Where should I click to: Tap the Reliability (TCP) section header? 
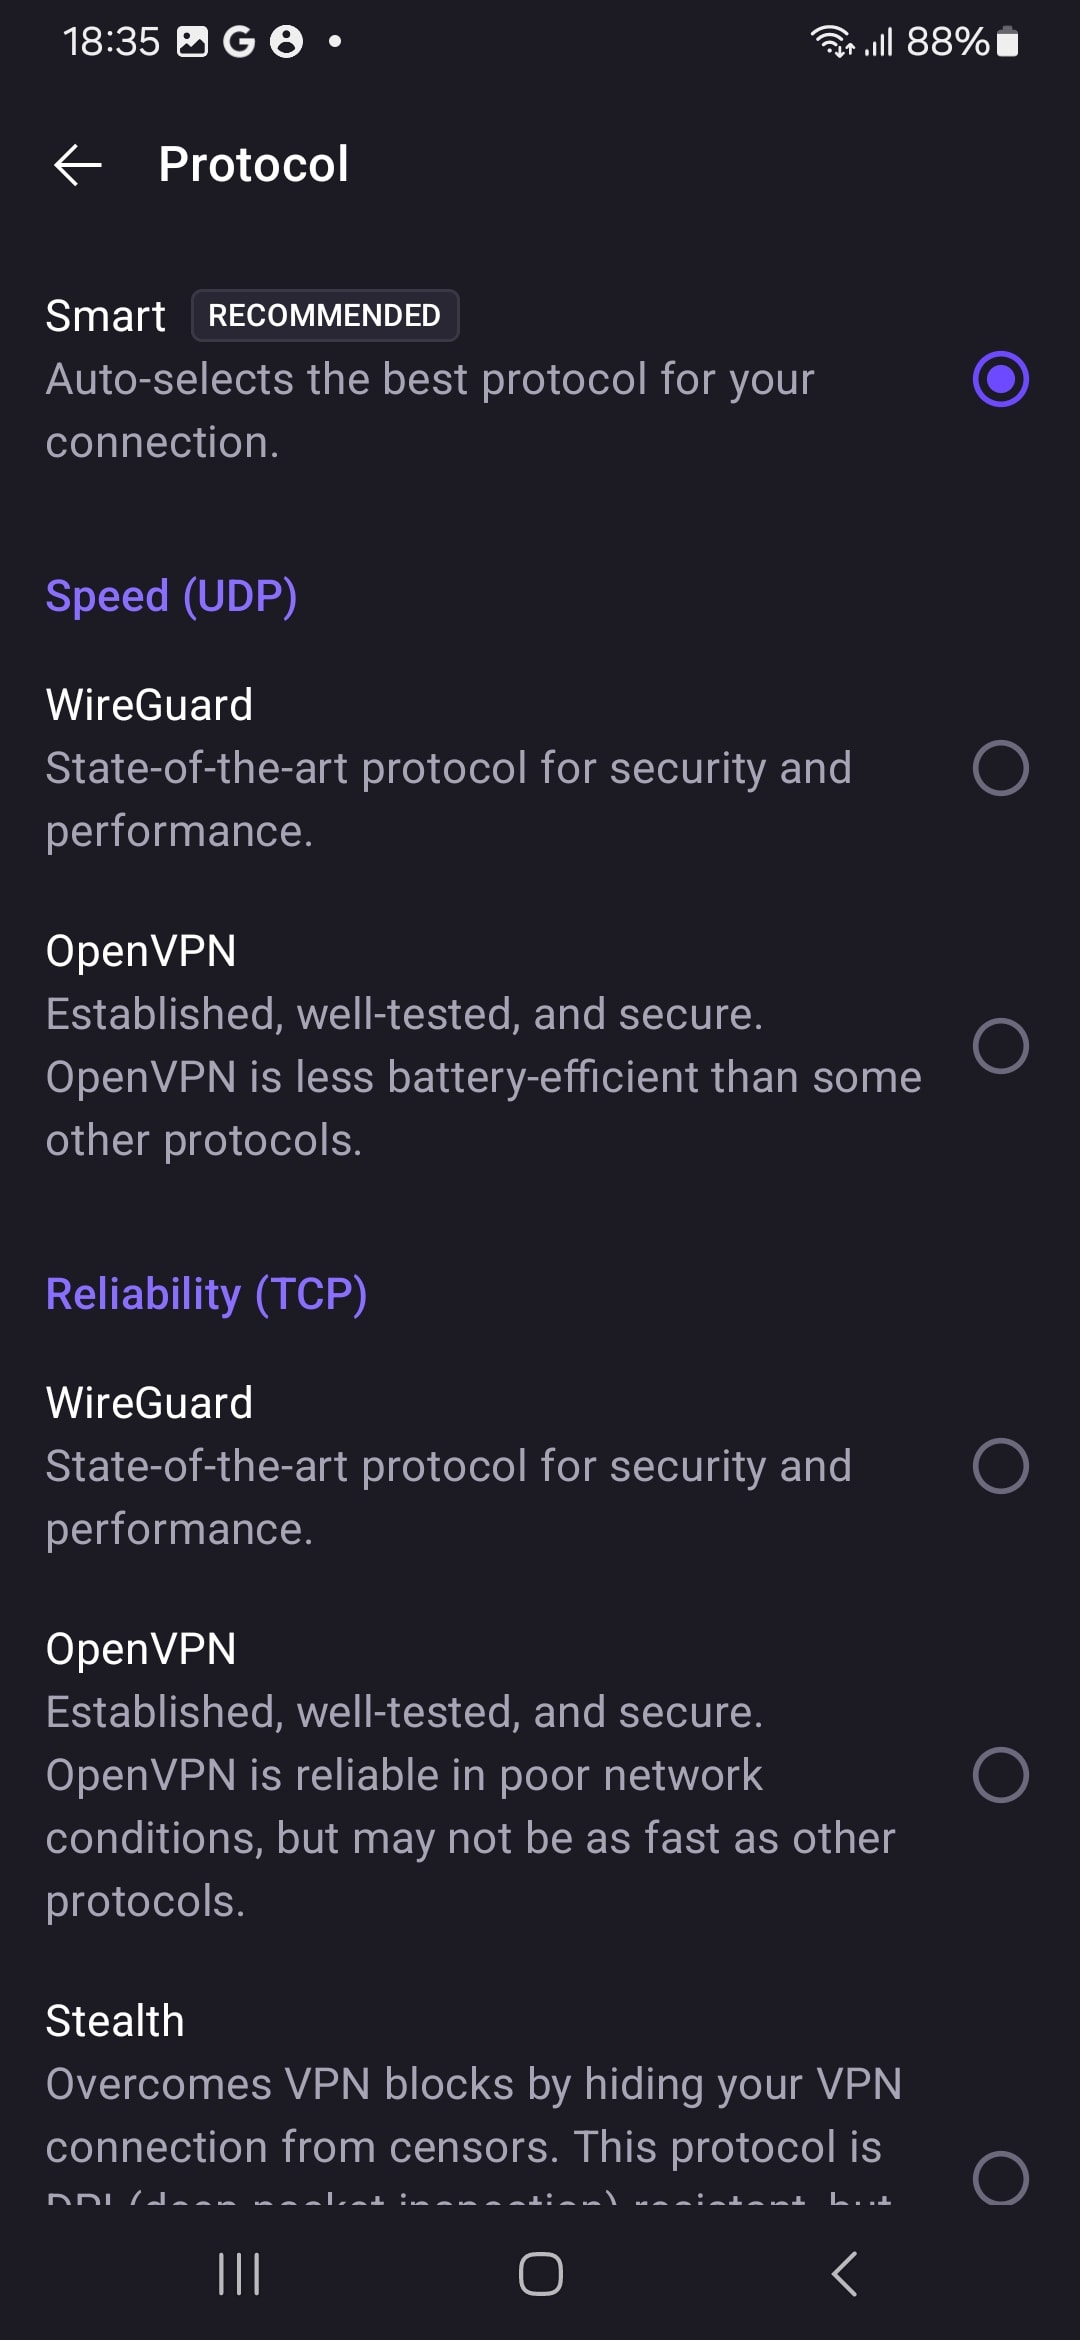click(x=206, y=1294)
